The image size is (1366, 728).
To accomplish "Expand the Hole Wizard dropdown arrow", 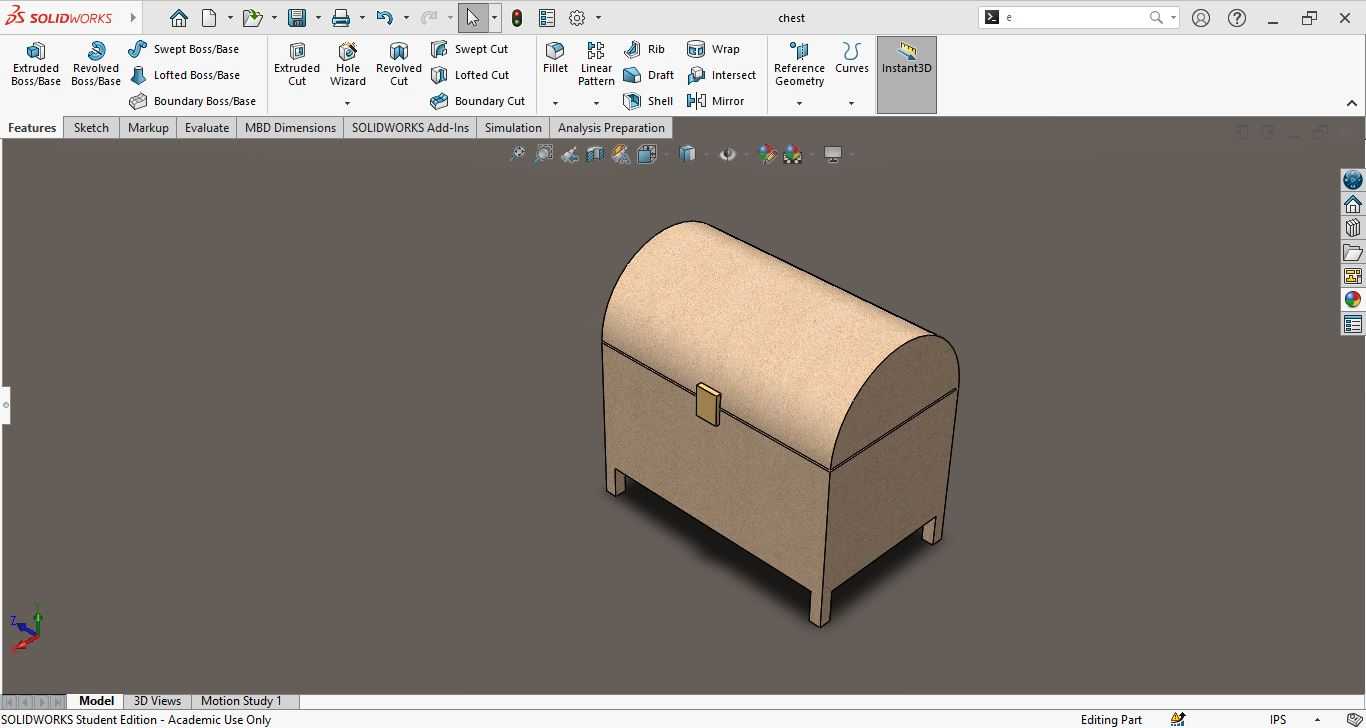I will click(348, 103).
